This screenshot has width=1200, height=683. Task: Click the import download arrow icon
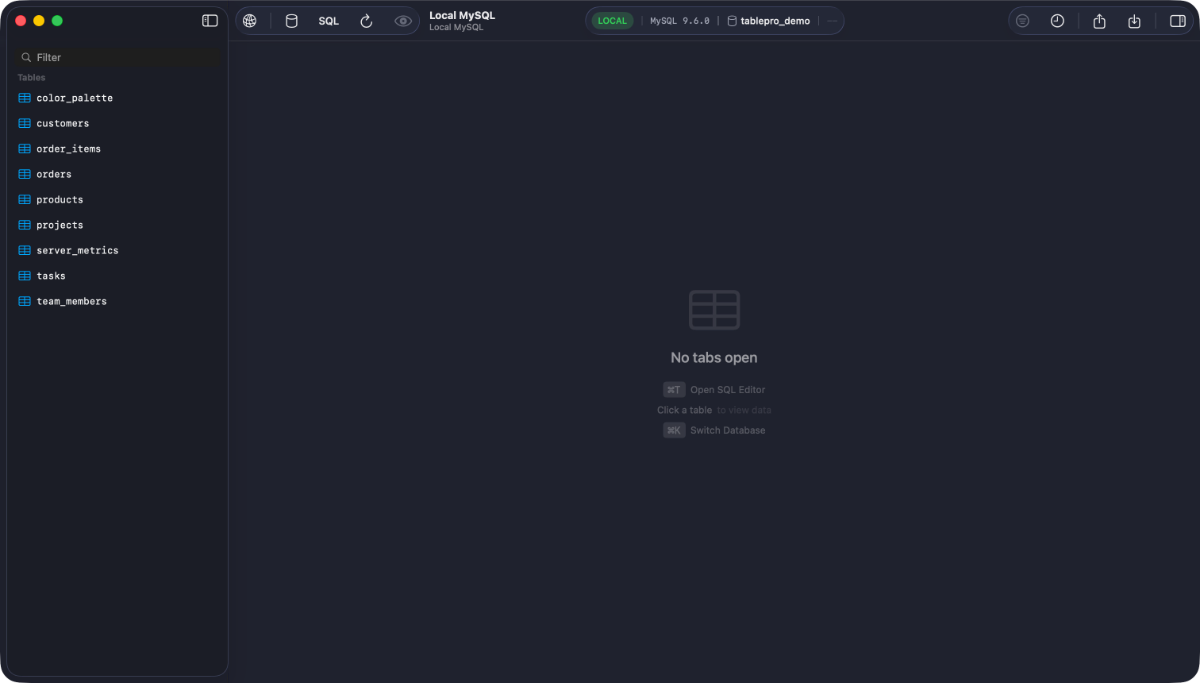coord(1134,21)
